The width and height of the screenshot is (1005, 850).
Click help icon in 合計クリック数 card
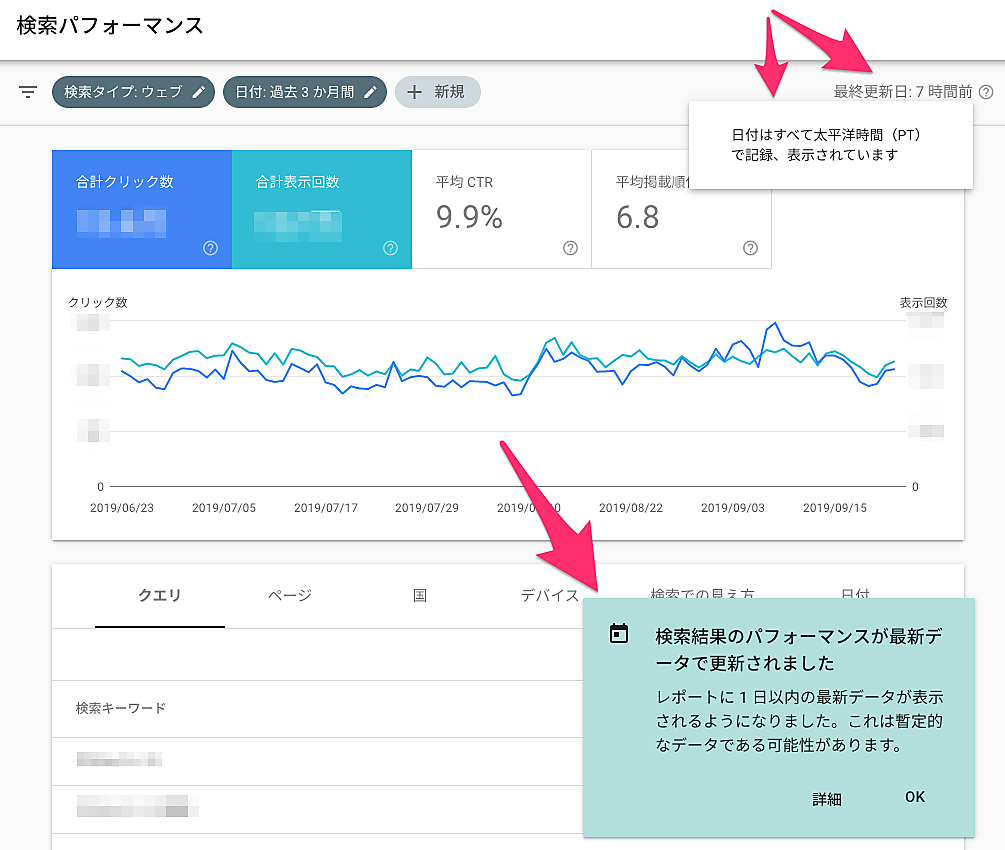pyautogui.click(x=210, y=248)
